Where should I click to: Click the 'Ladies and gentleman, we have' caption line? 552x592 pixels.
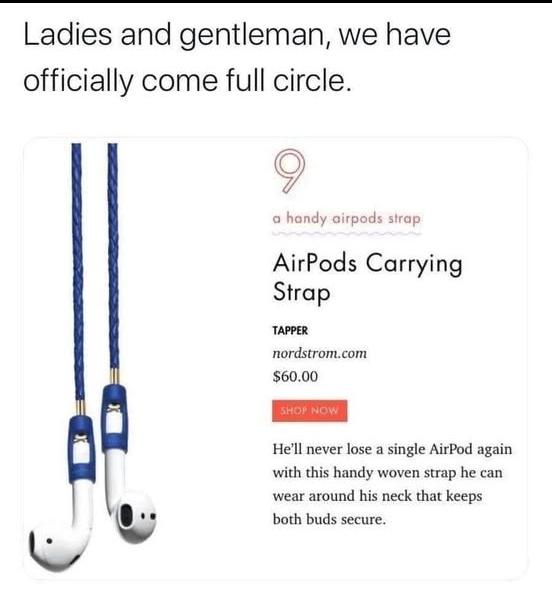pos(237,36)
